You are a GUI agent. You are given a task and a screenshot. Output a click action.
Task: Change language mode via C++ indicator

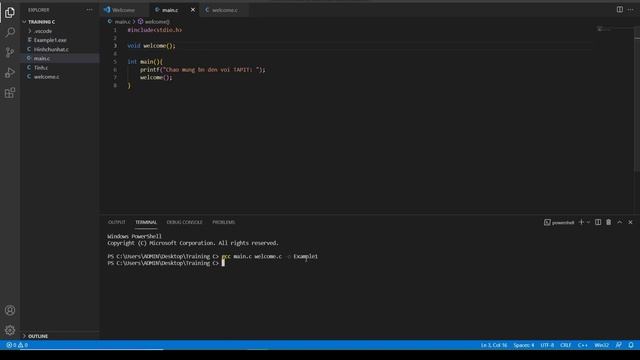point(582,345)
